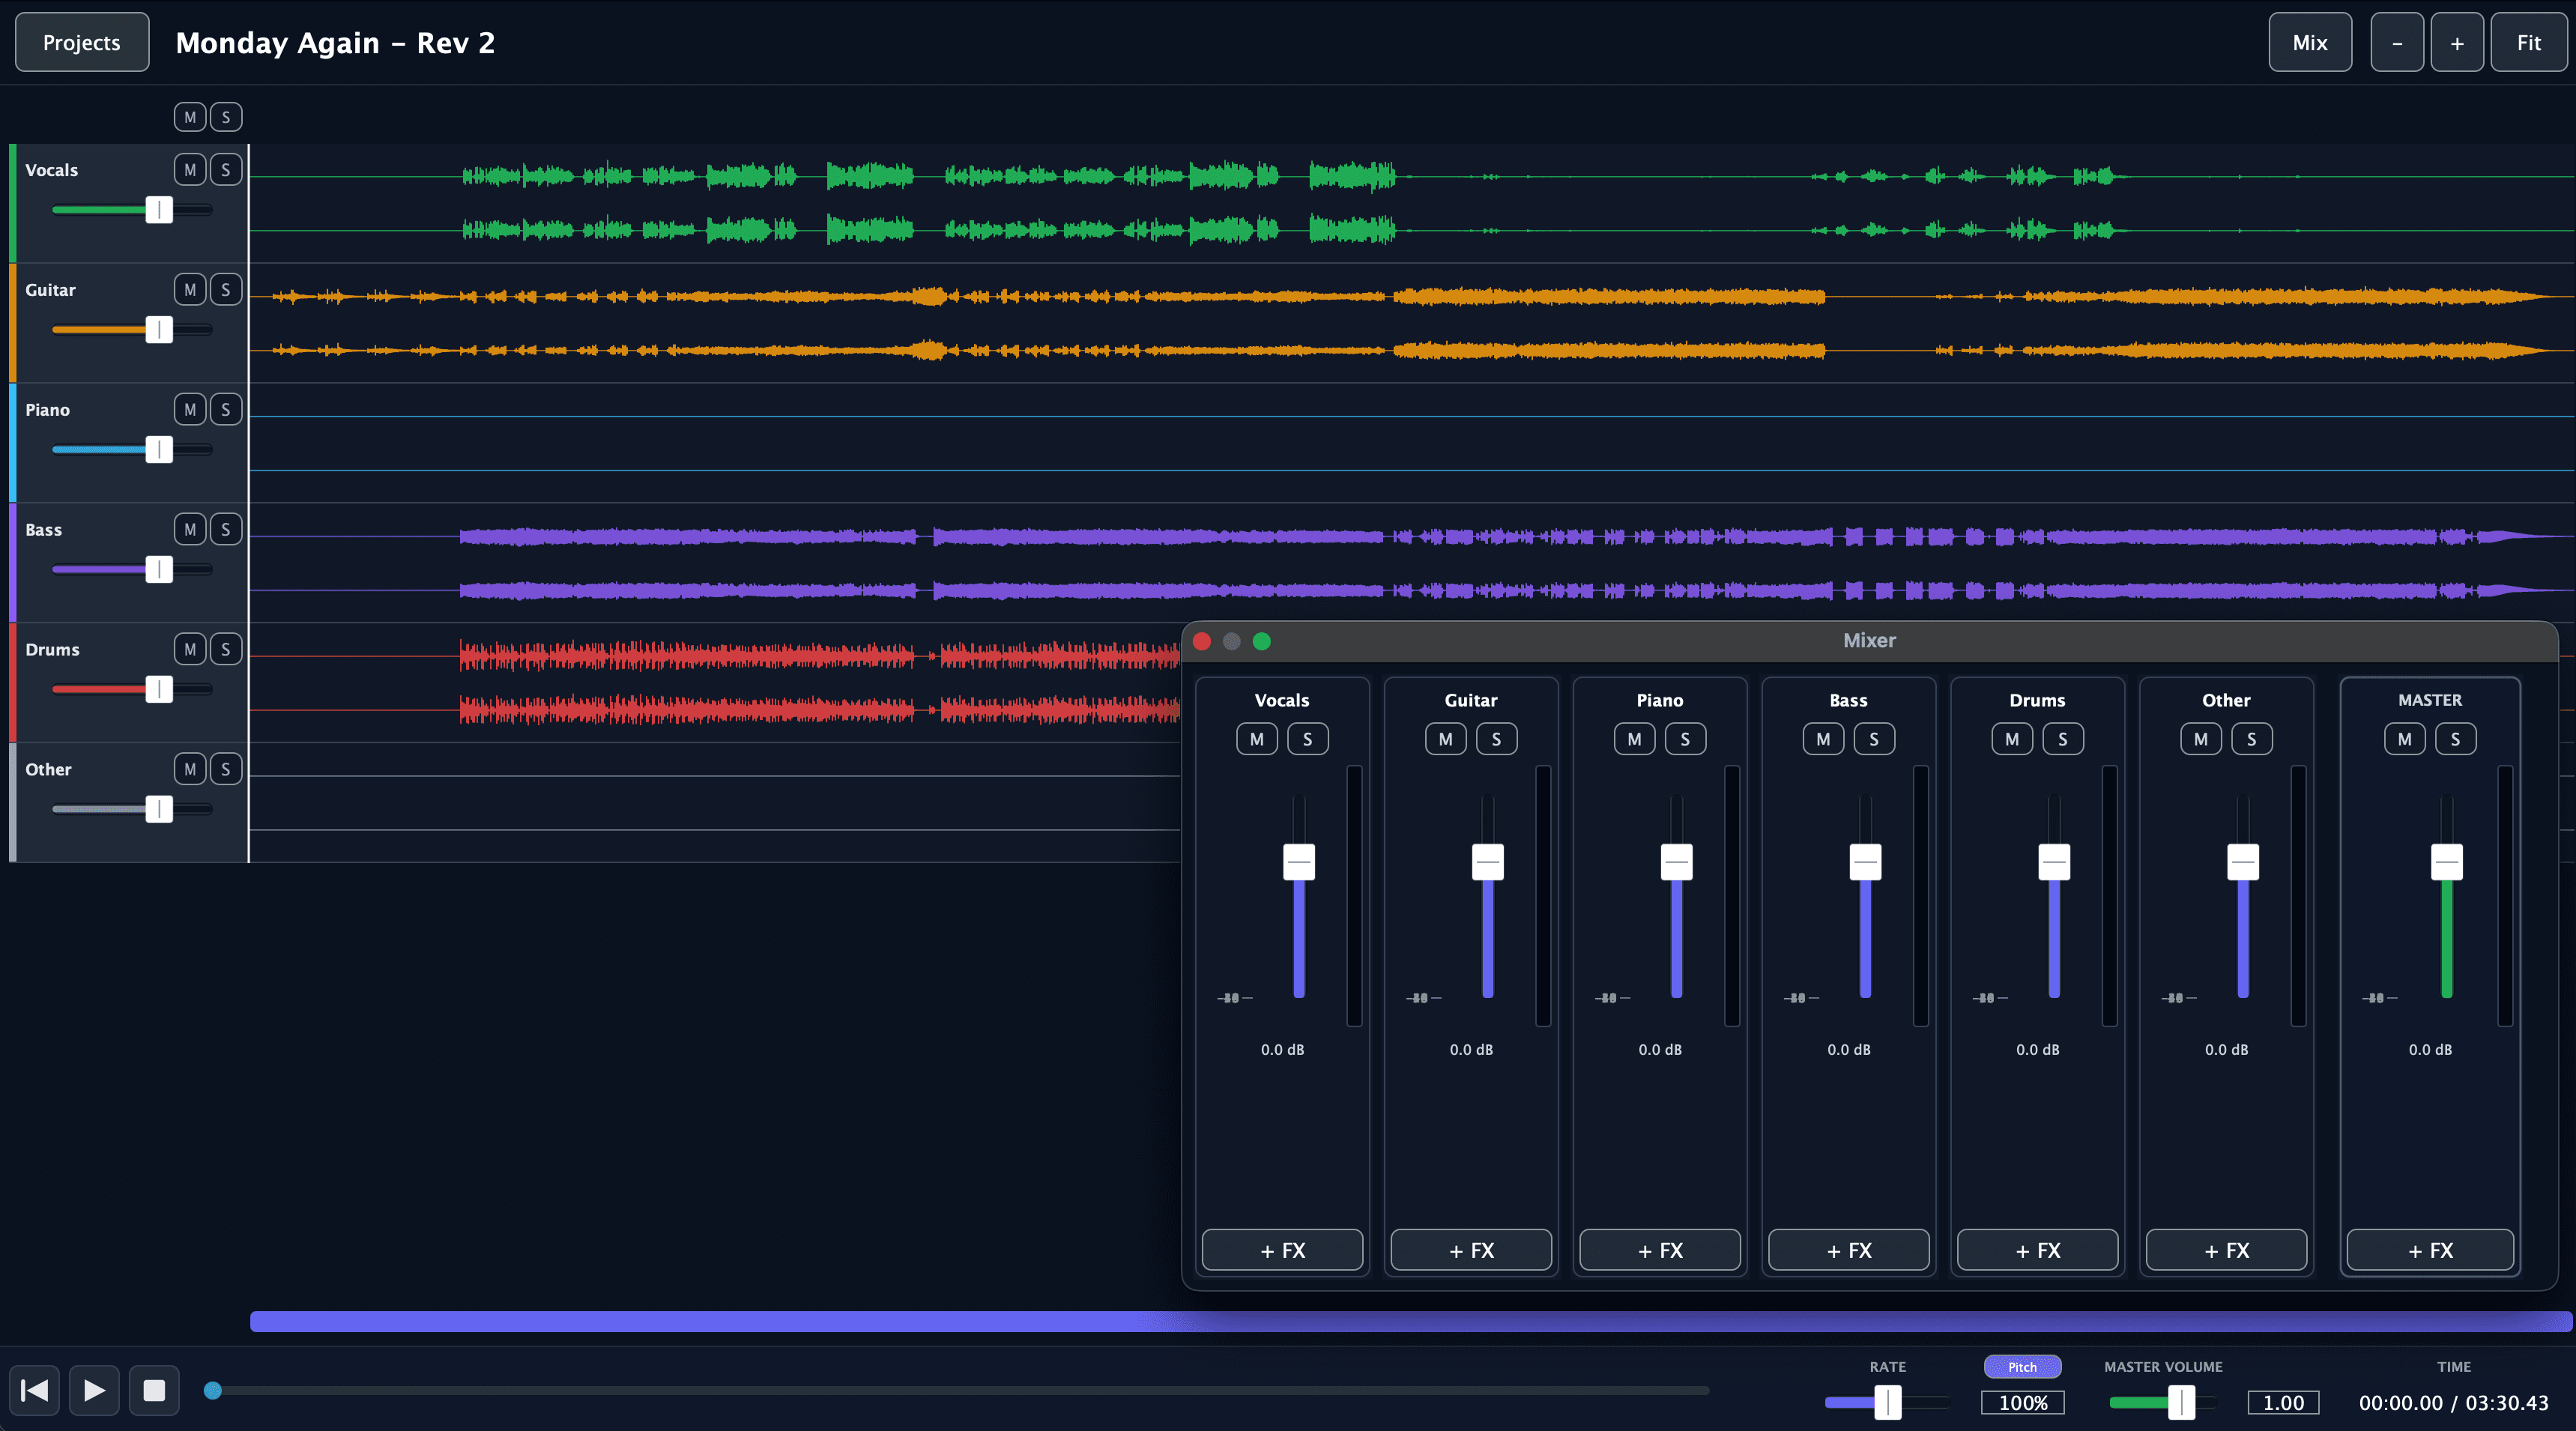Mute Drums channel in Mixer window
This screenshot has height=1431, width=2576.
(2012, 739)
